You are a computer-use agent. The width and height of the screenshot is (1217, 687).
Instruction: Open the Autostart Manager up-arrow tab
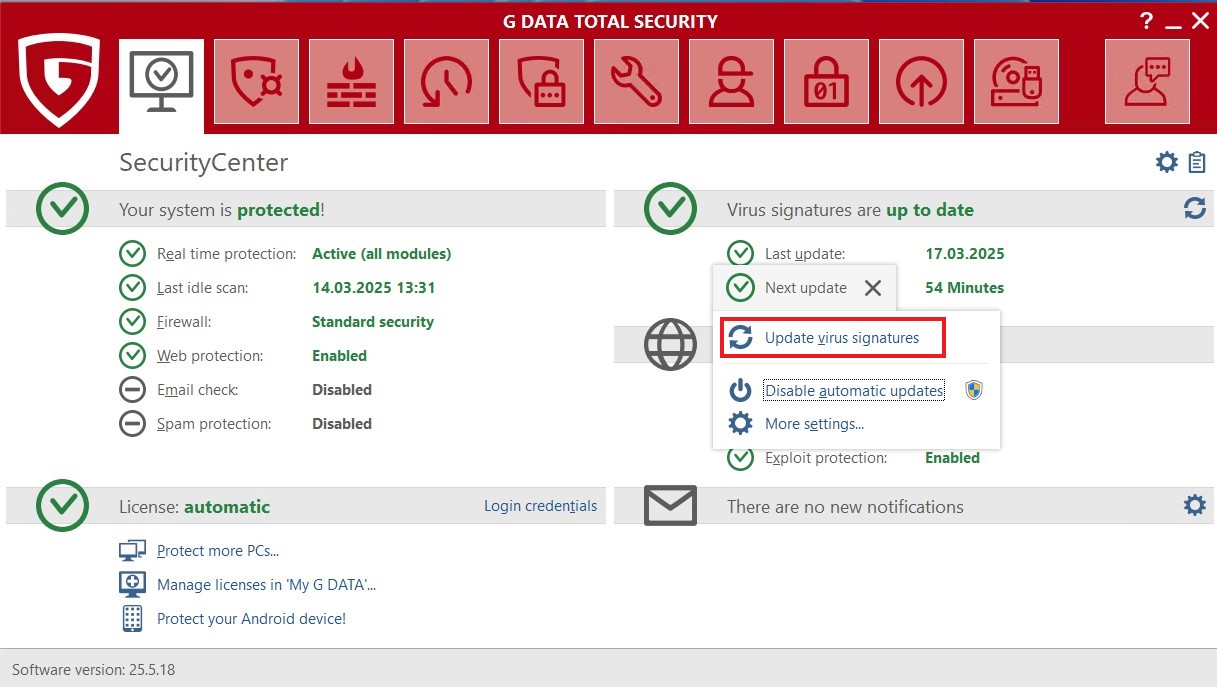[922, 82]
